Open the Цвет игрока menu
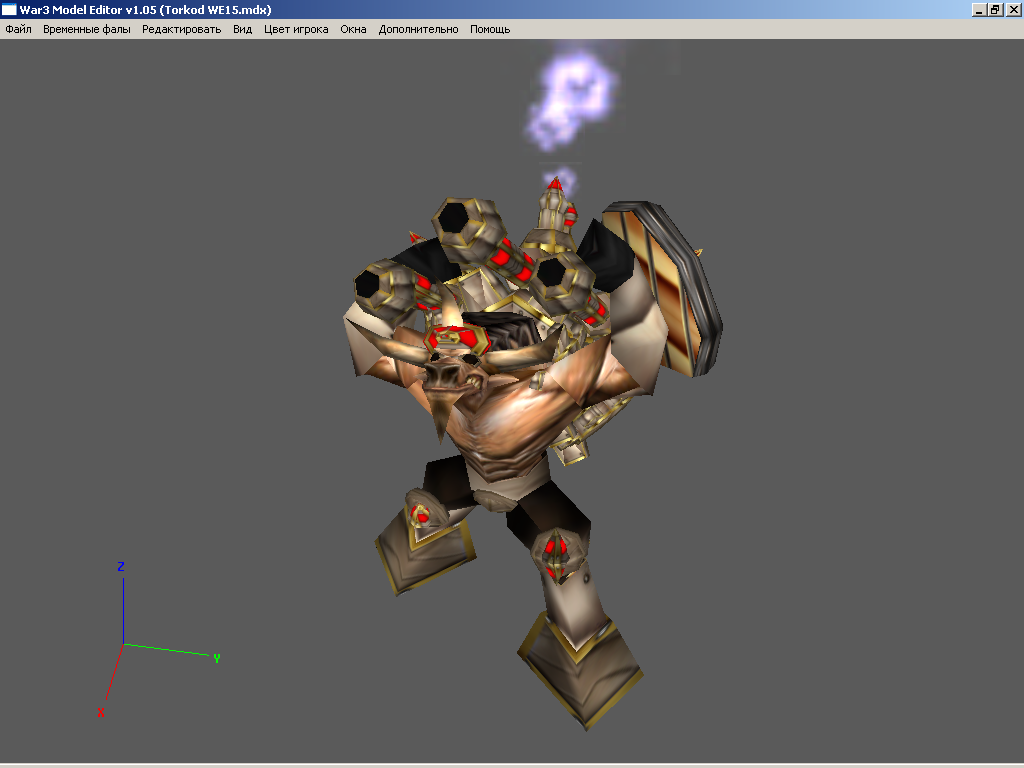The height and width of the screenshot is (768, 1024). (296, 29)
